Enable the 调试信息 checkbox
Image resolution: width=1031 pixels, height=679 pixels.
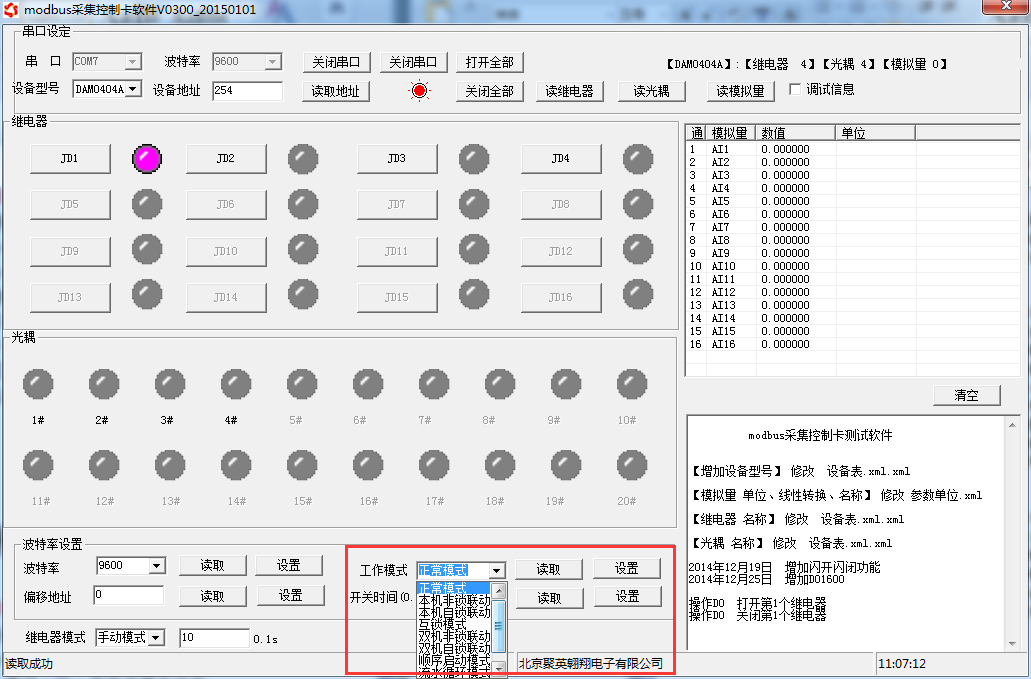796,89
